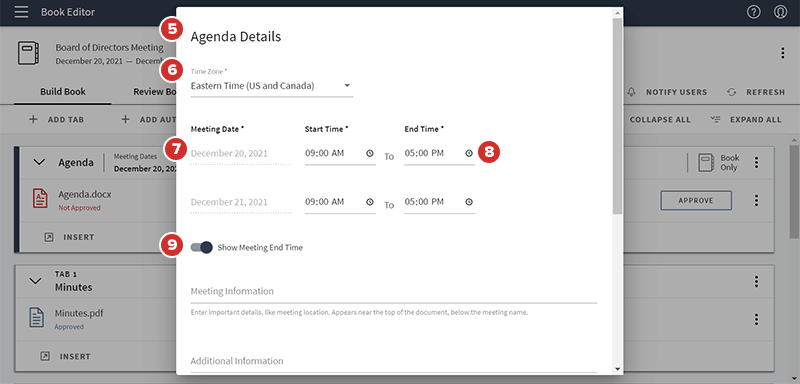Click clock icon for December 20 end time
800x384 pixels.
[469, 153]
